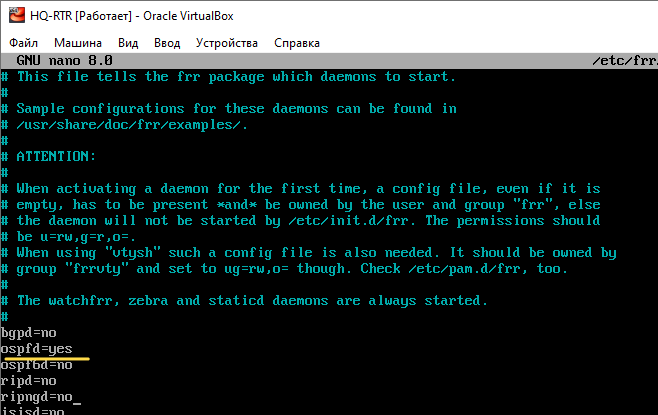Image resolution: width=658 pixels, height=415 pixels.
Task: Click the /etc/frr file path in header
Action: (624, 61)
